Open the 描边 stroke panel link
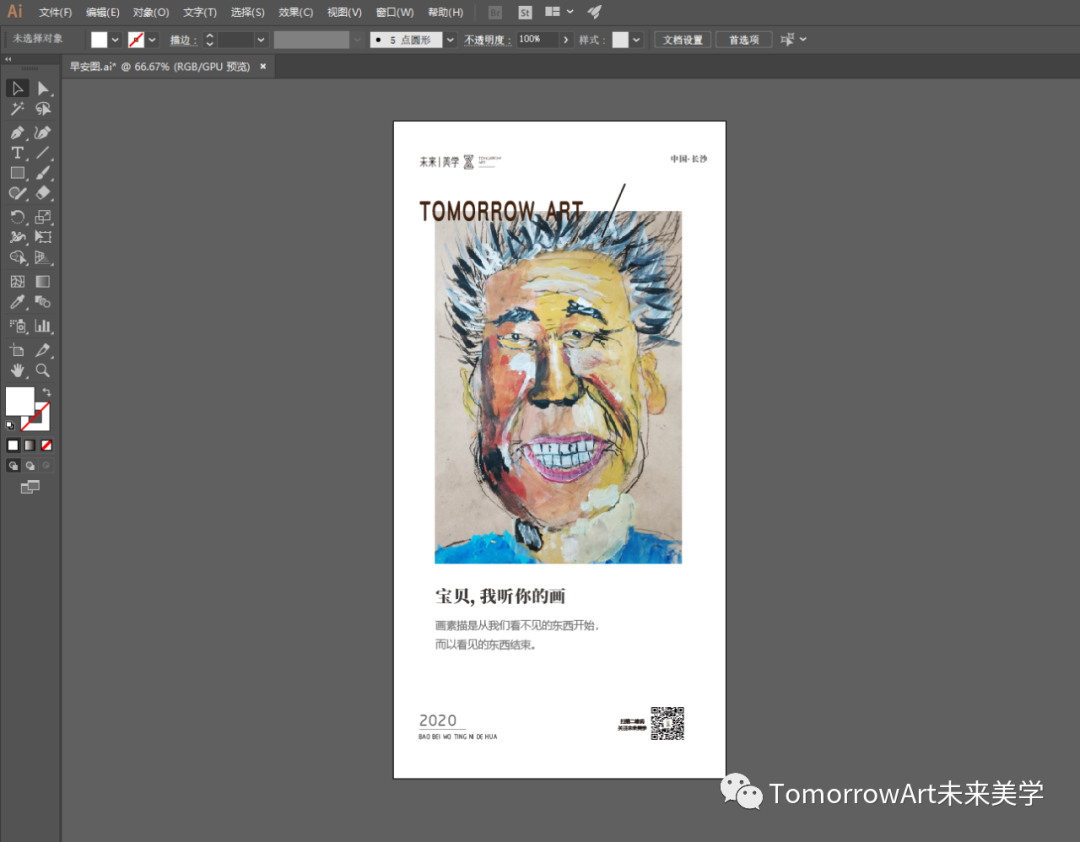 point(182,40)
